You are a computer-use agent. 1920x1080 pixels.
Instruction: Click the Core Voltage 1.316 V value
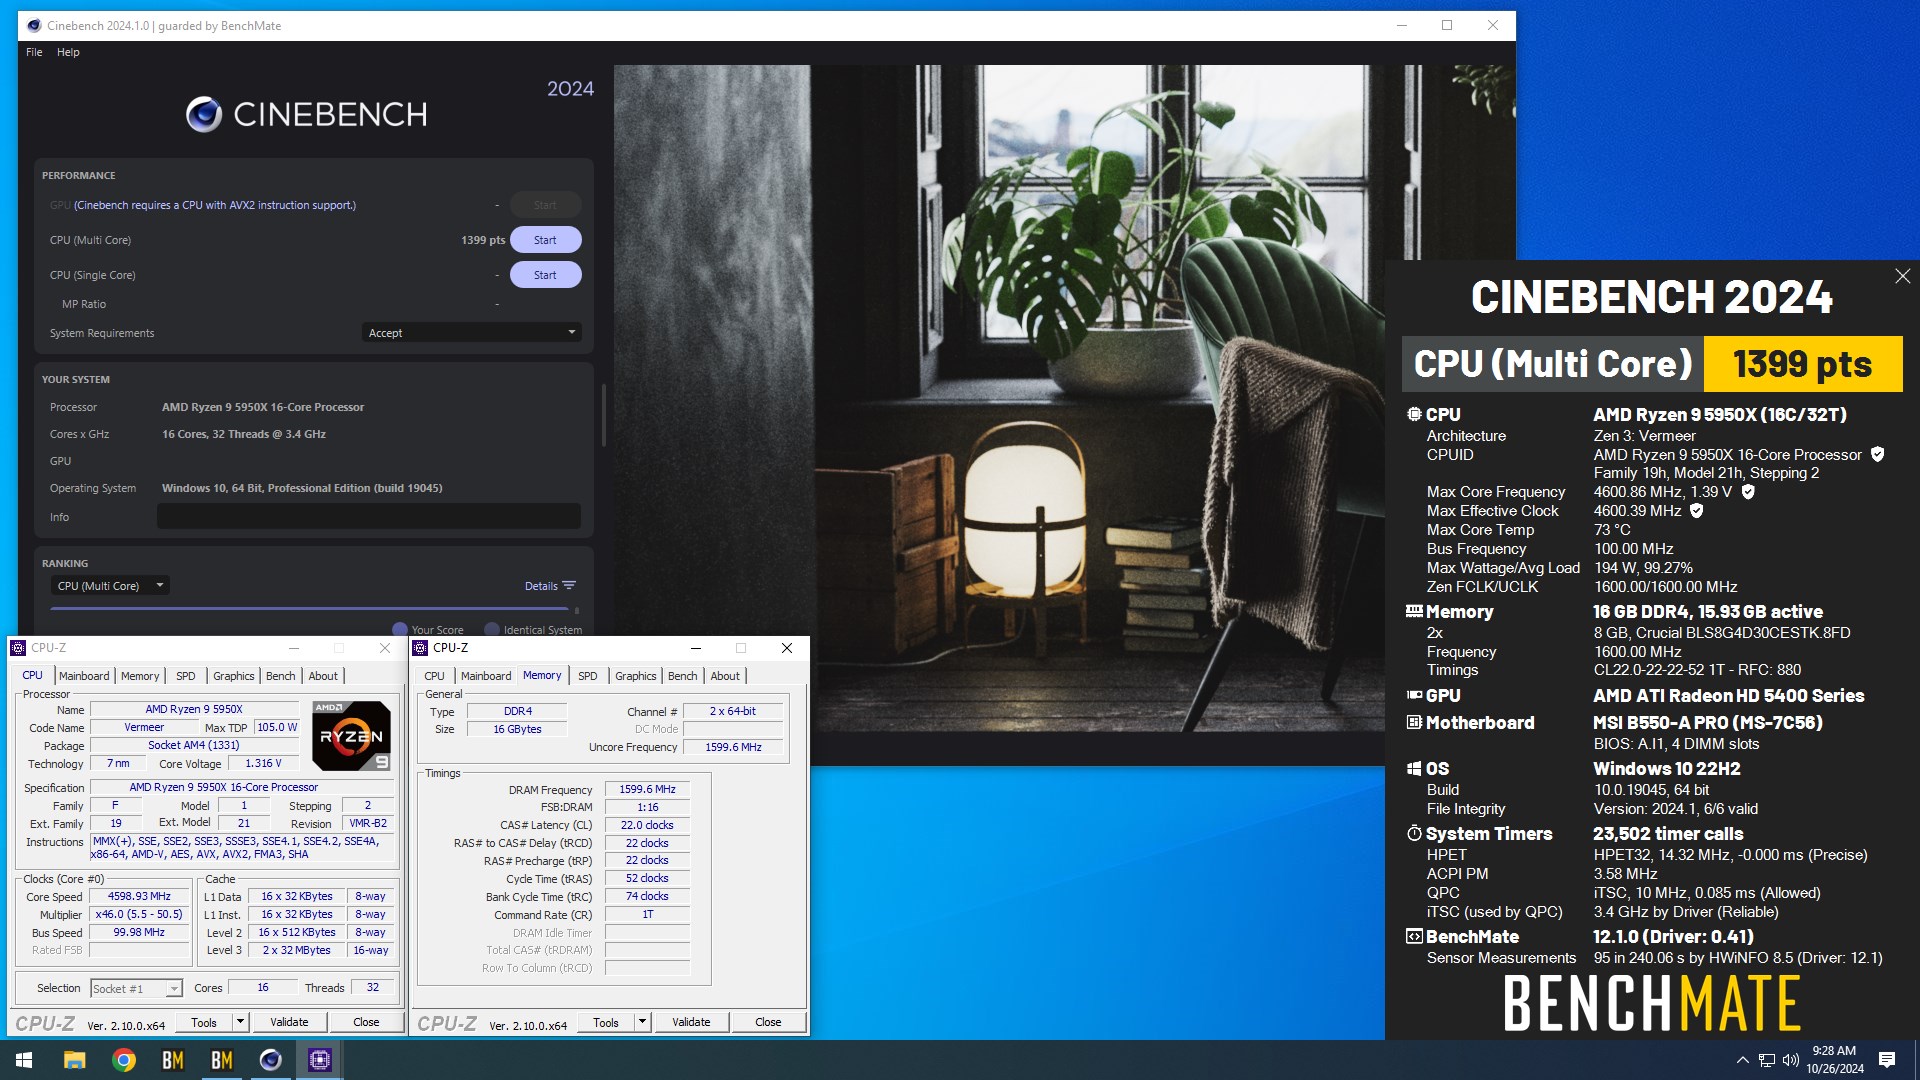tap(263, 763)
